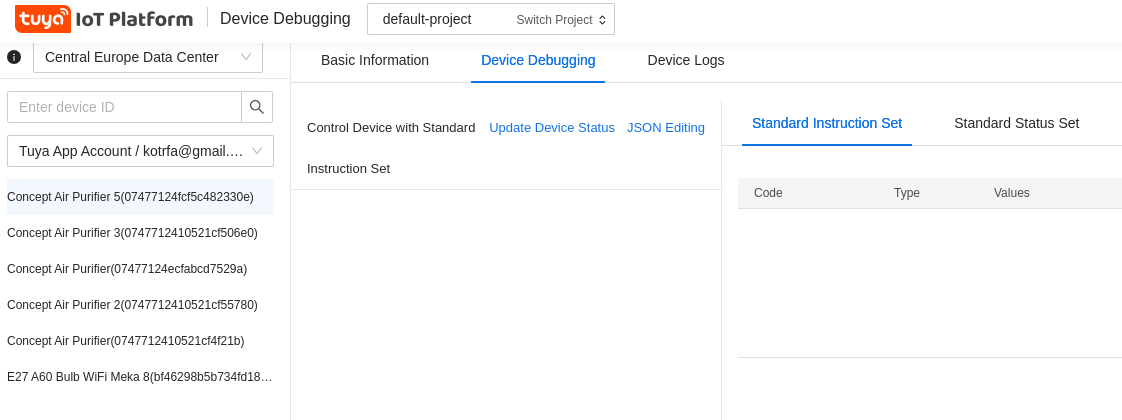Select the Device Debugging tab

coord(538,61)
